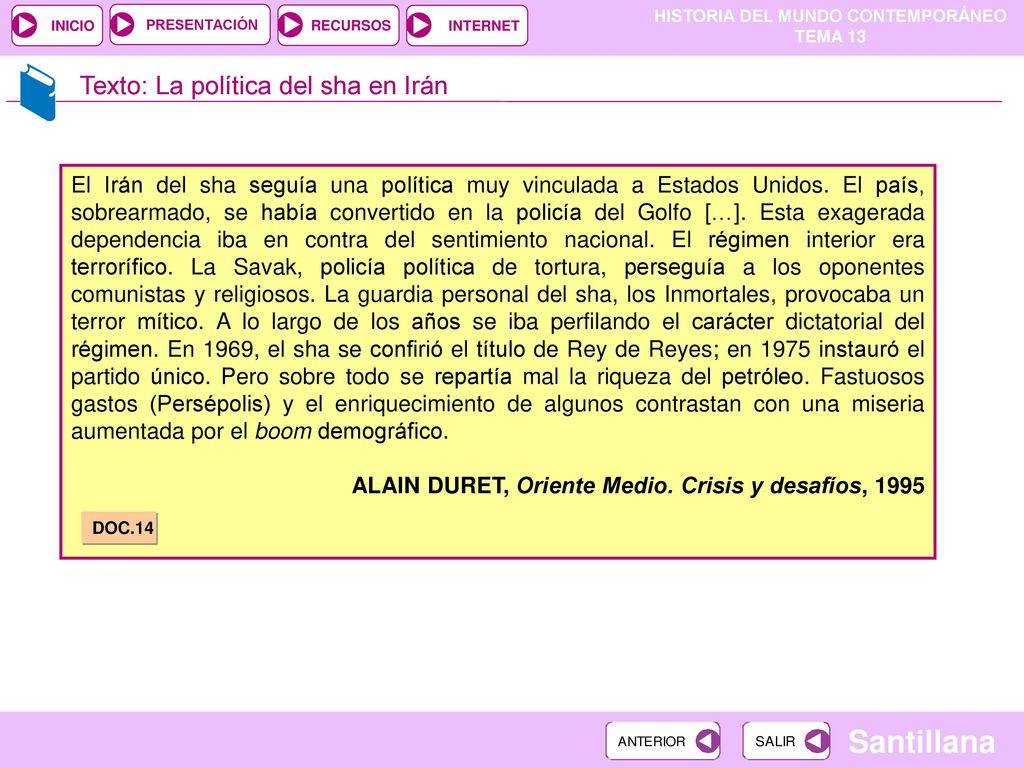Open the INICIO menu label
1024x768 pixels.
point(72,25)
